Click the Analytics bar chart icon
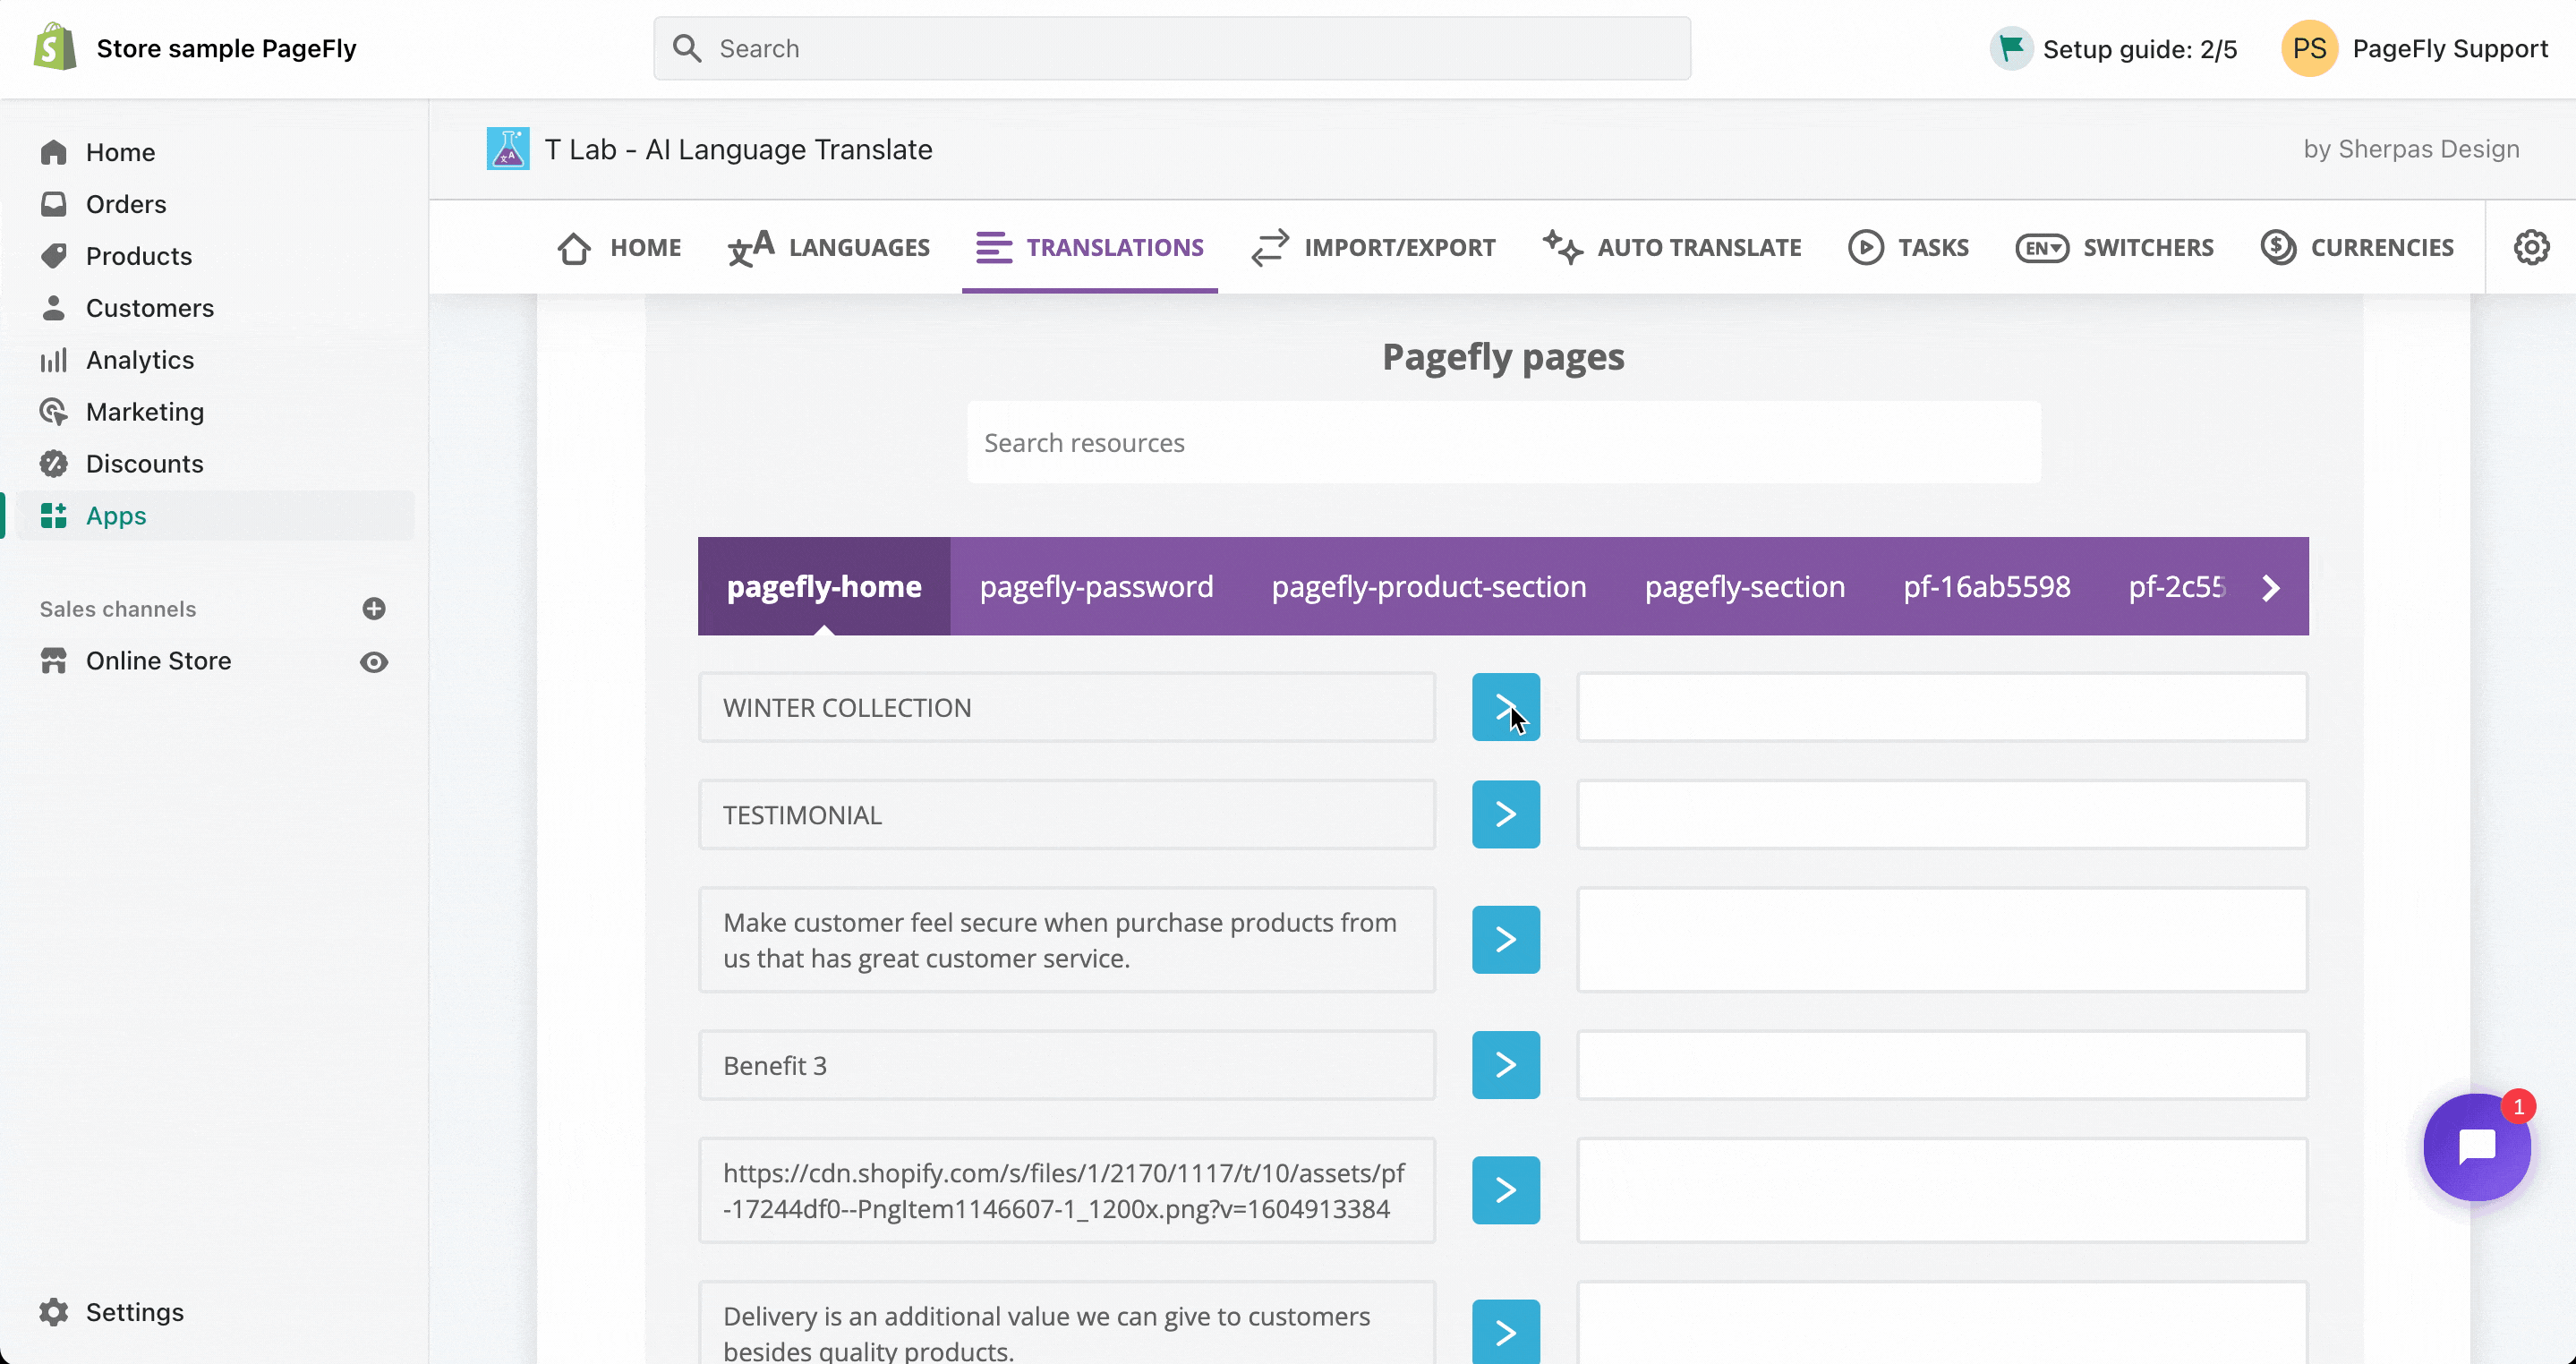This screenshot has height=1364, width=2576. [x=54, y=360]
